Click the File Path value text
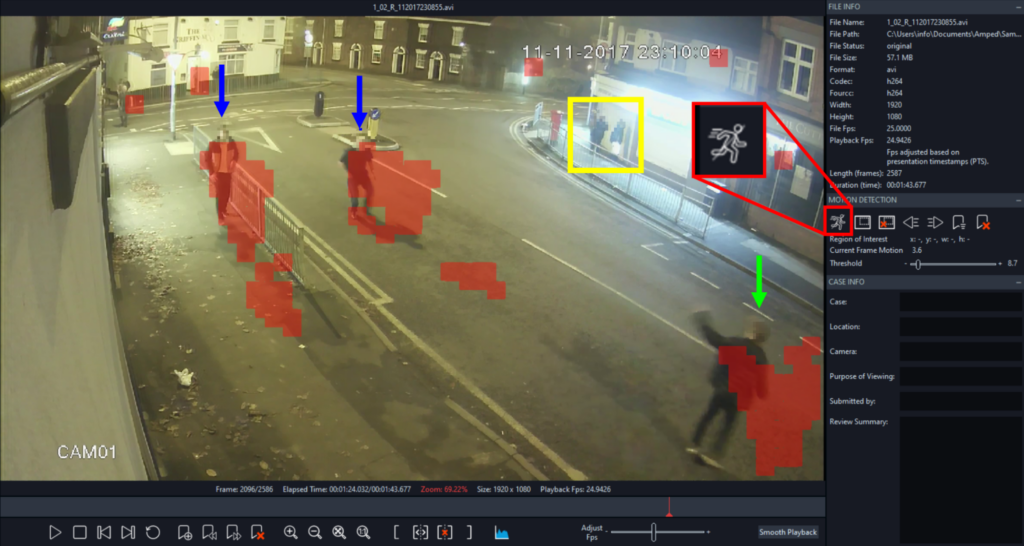Viewport: 1024px width, 546px height. [954, 34]
